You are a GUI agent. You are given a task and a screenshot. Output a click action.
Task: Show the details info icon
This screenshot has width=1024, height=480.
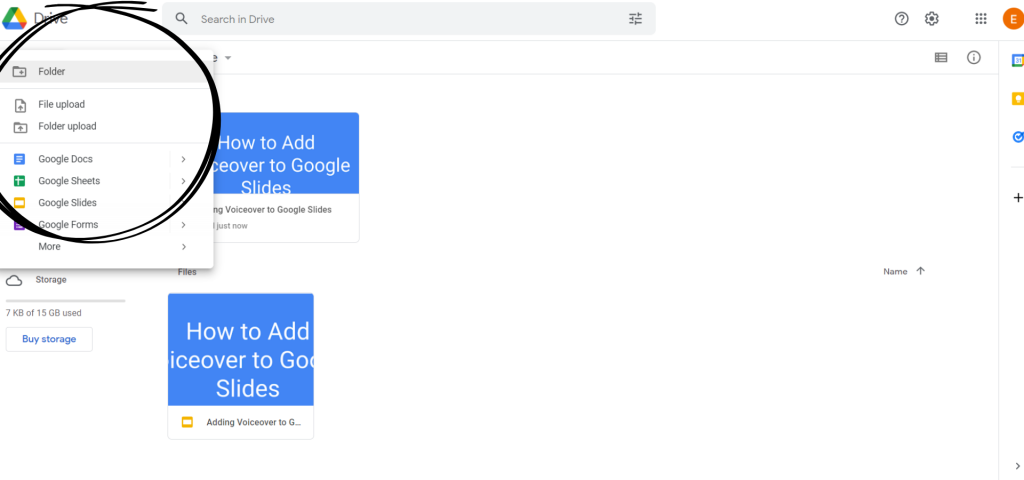tap(974, 57)
